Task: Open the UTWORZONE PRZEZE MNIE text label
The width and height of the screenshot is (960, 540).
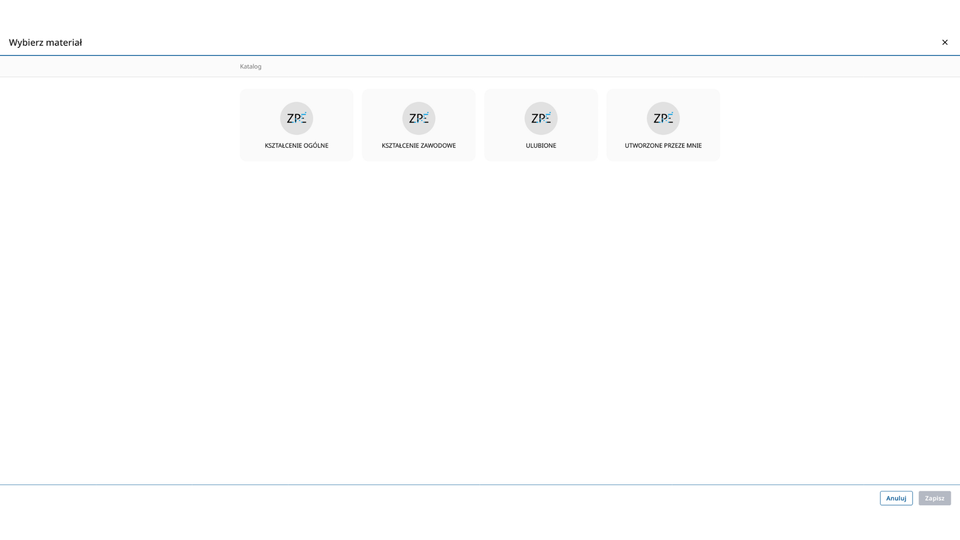Action: [663, 146]
